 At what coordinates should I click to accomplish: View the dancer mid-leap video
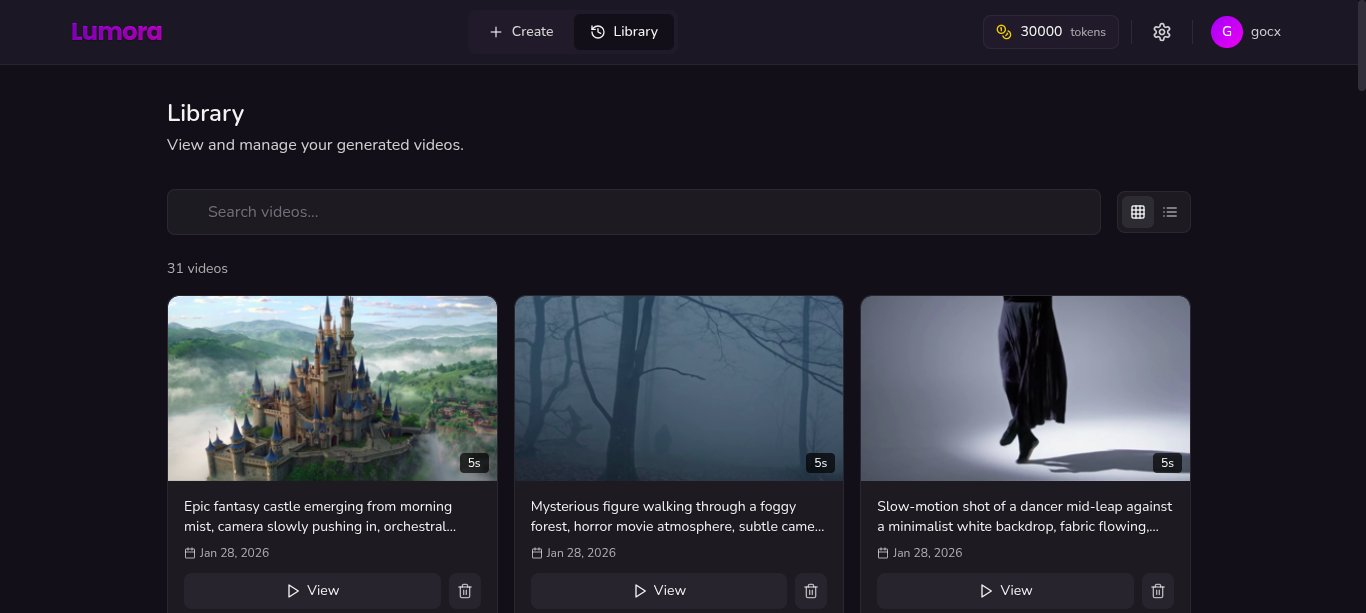[x=1005, y=591]
